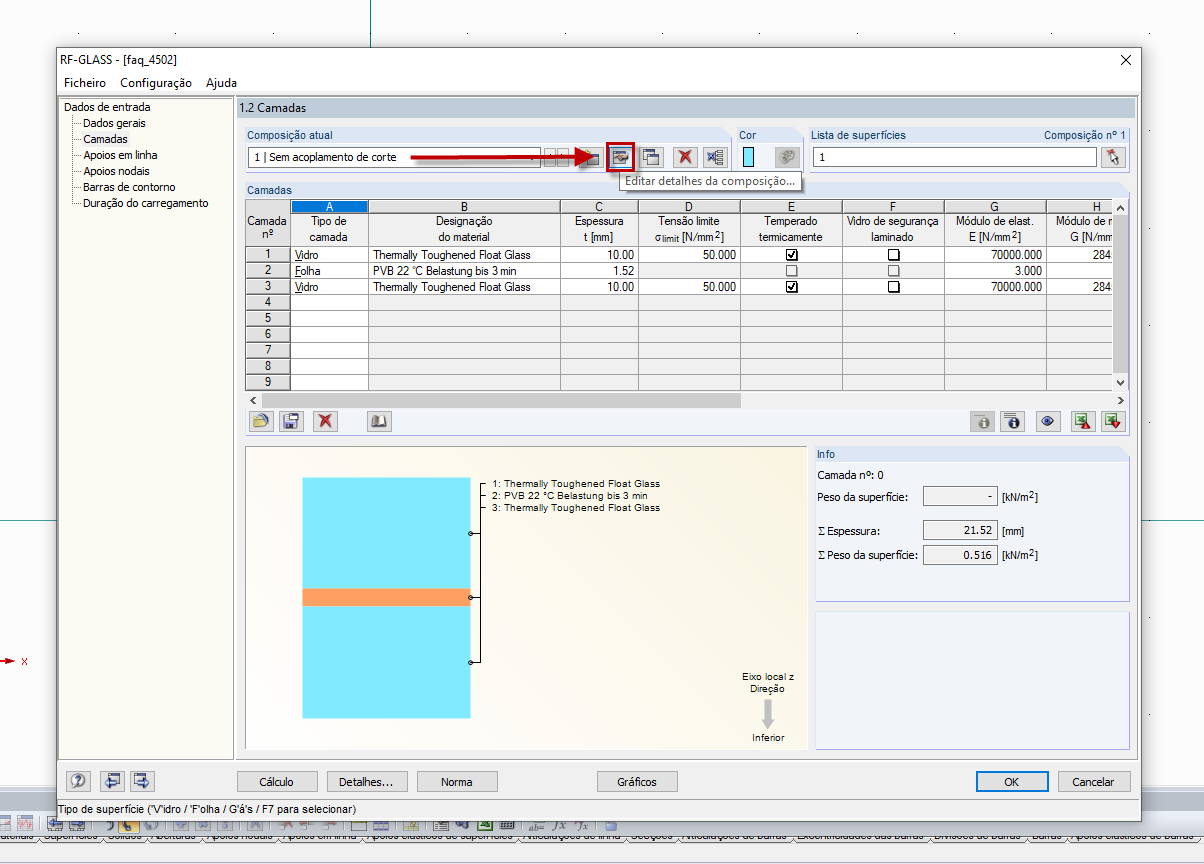The image size is (1204, 864).
Task: Go to previous window arrow icon
Action: 112,781
